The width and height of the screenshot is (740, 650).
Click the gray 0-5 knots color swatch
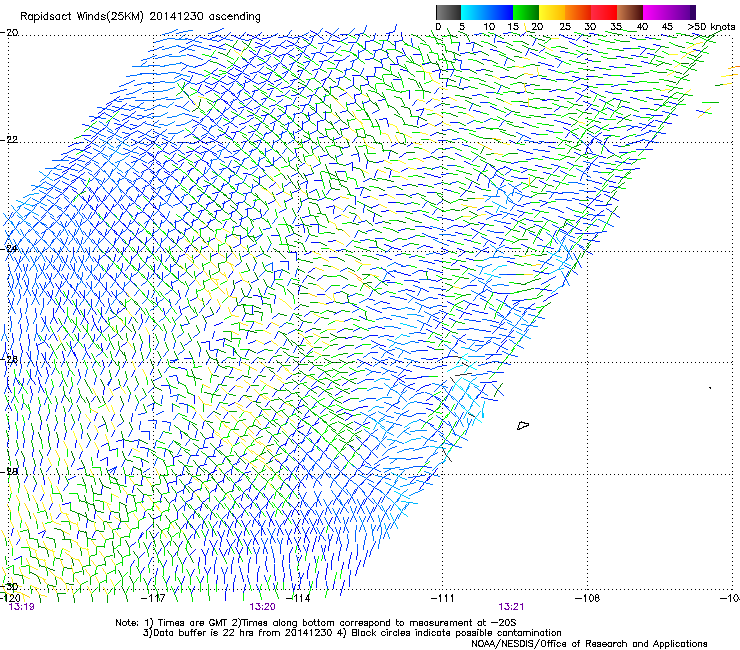[448, 12]
